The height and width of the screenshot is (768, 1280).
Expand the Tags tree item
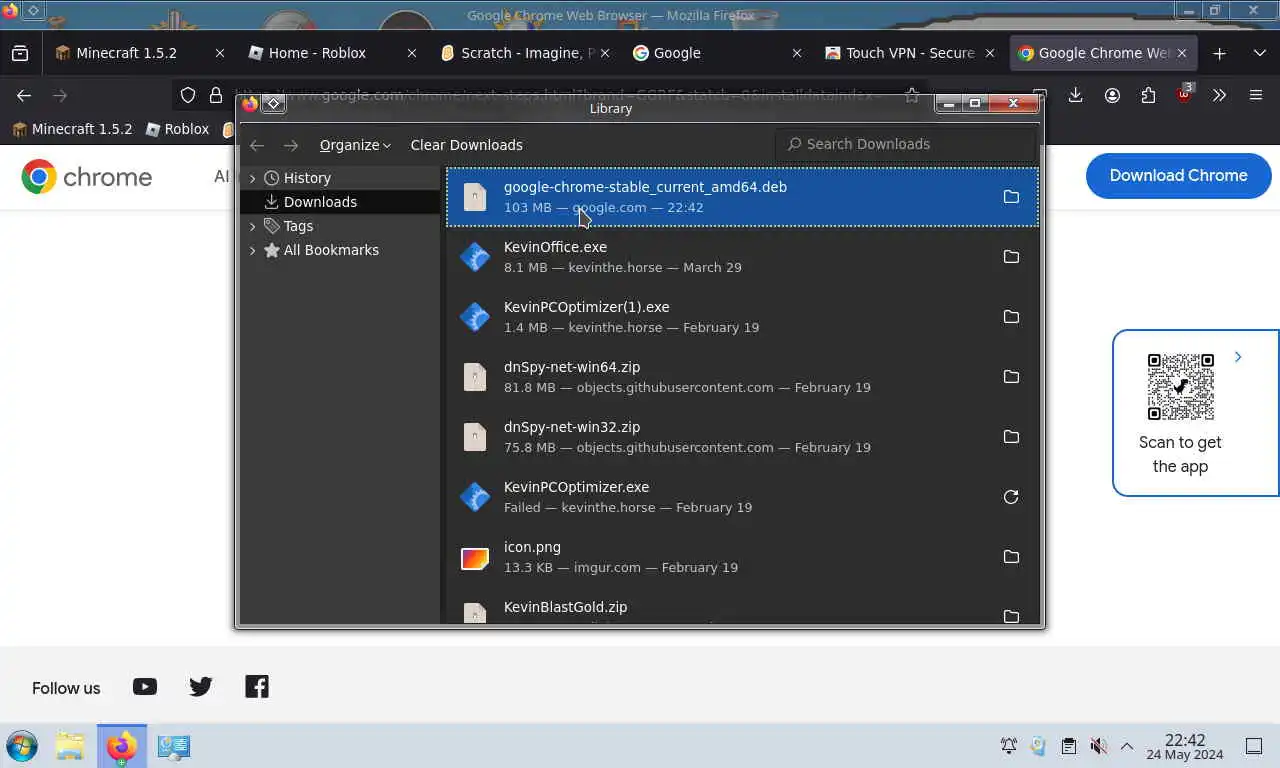[x=252, y=226]
